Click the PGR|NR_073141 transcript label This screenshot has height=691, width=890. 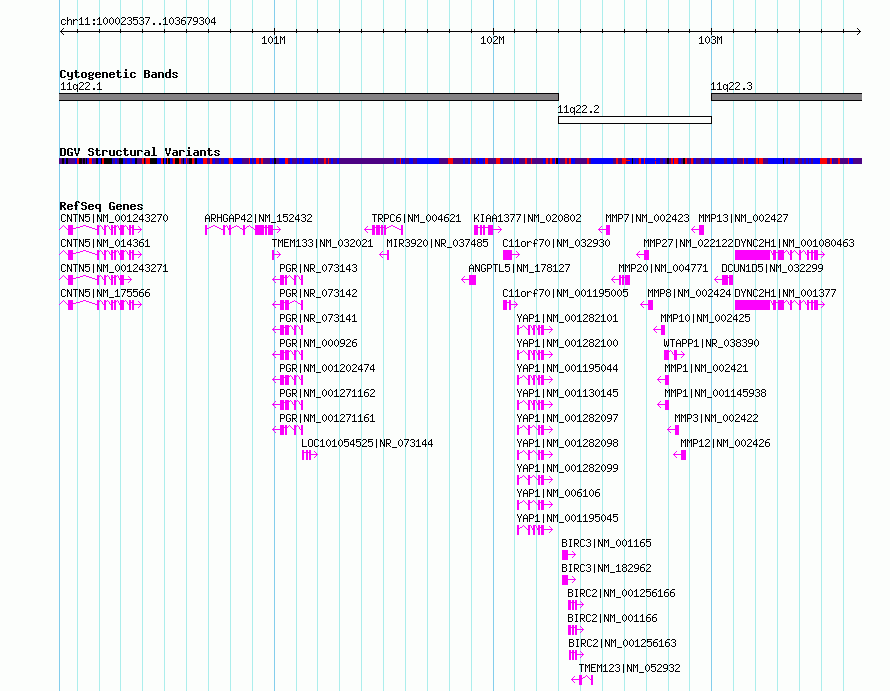point(318,318)
